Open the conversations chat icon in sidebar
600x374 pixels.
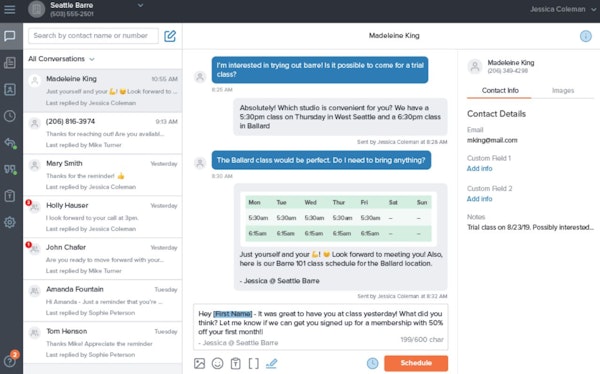[x=10, y=36]
